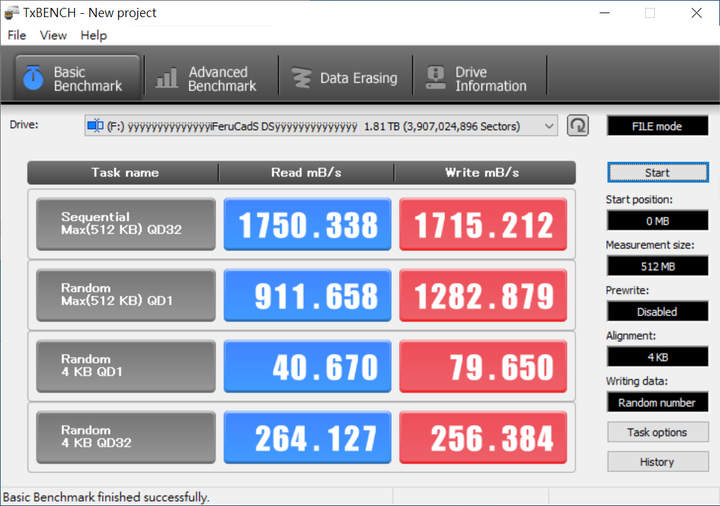720x506 pixels.
Task: Run the Random 4 KB QD32 task
Action: point(126,437)
